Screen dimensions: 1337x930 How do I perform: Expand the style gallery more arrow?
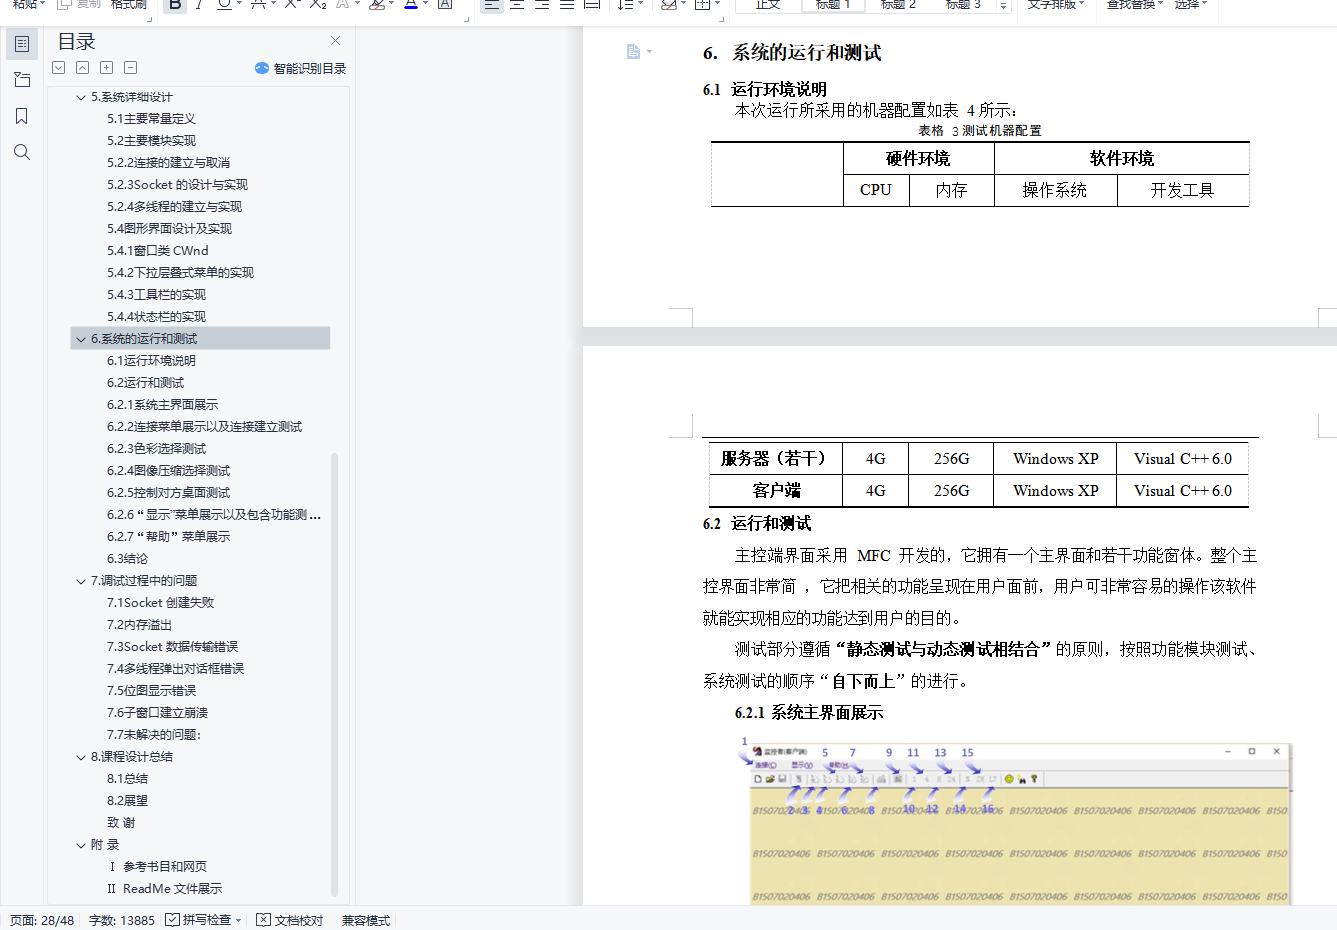click(1003, 6)
